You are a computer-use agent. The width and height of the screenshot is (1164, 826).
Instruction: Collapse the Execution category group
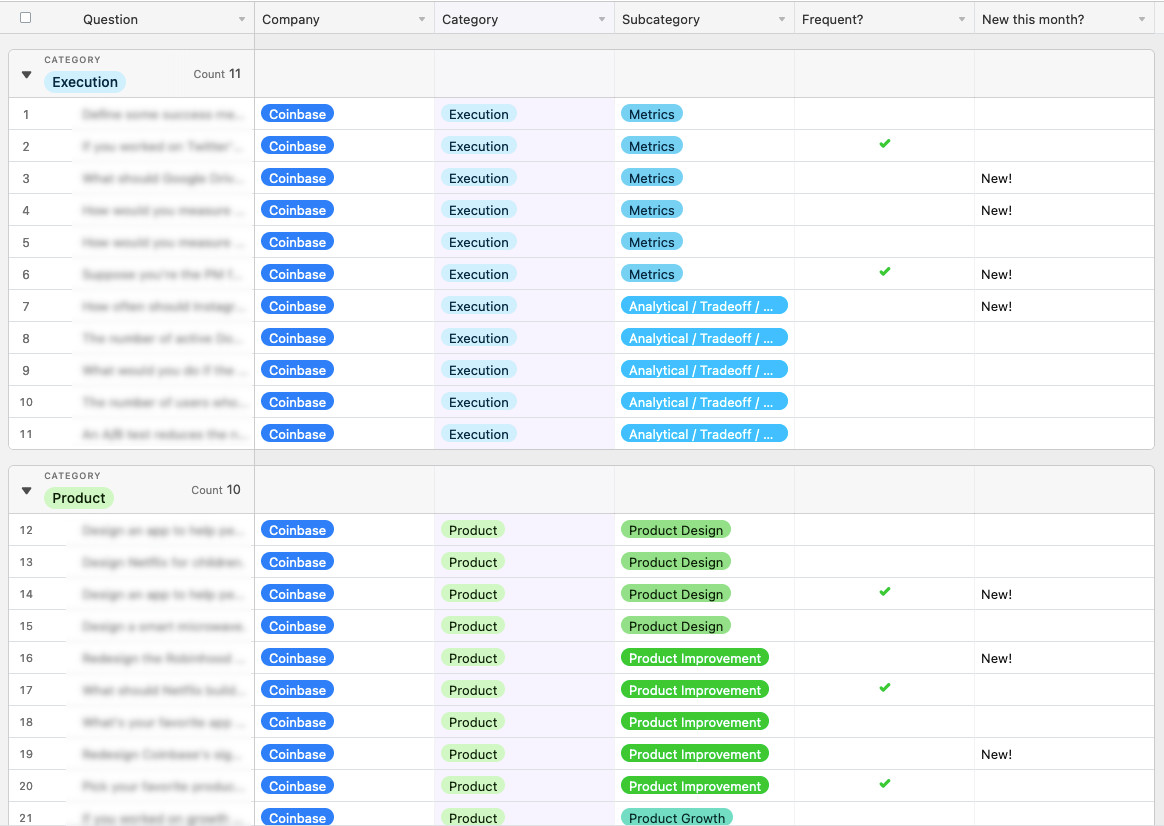click(x=27, y=75)
